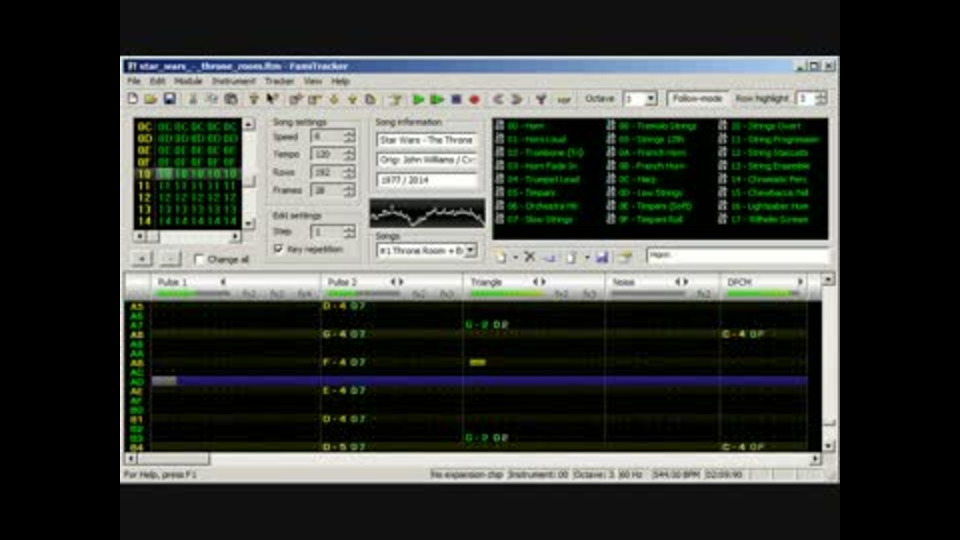Stop playback with the blue square icon
The height and width of the screenshot is (540, 960).
point(456,99)
